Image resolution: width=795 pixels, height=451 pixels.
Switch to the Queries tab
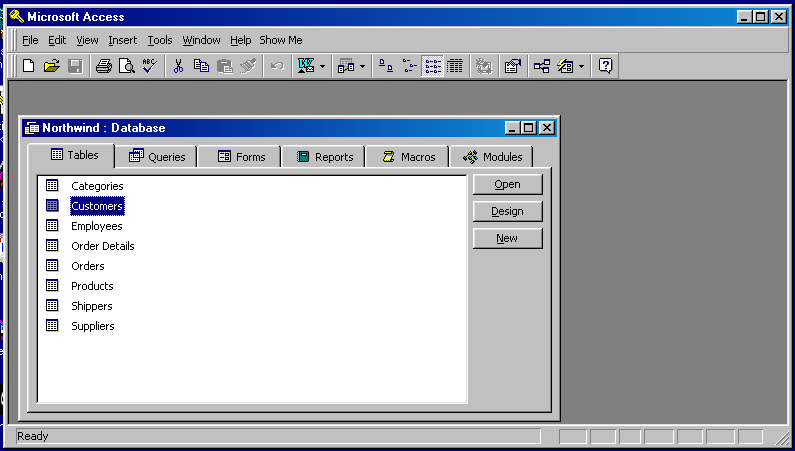[x=156, y=157]
